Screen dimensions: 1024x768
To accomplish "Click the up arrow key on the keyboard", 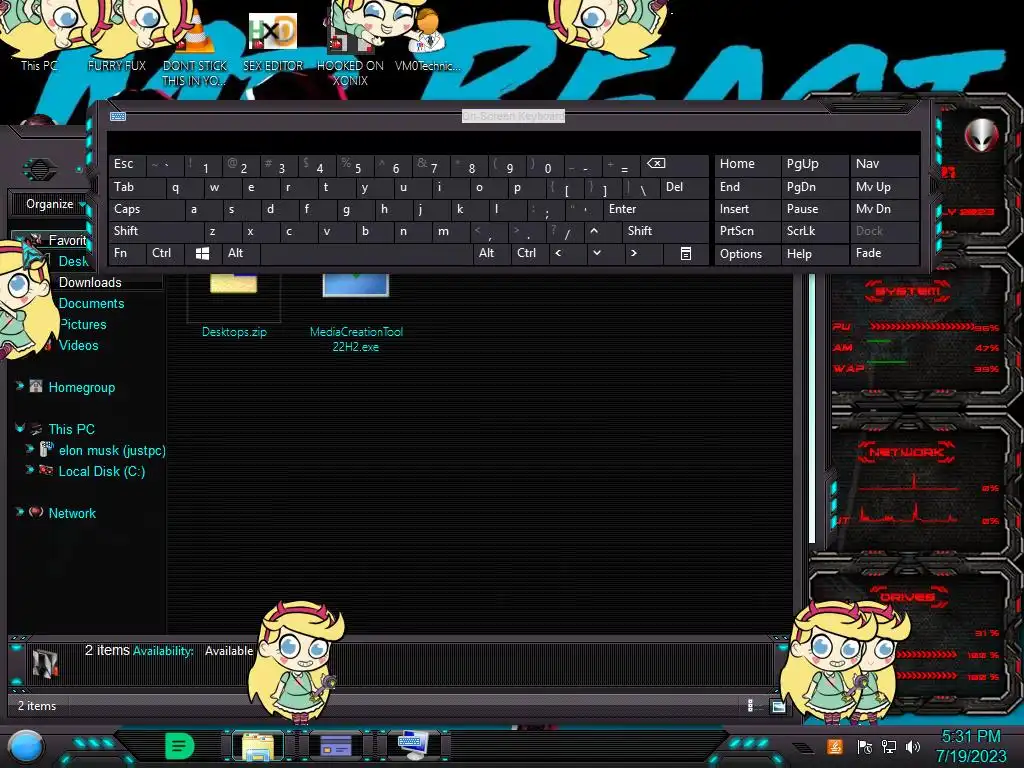I will (594, 231).
